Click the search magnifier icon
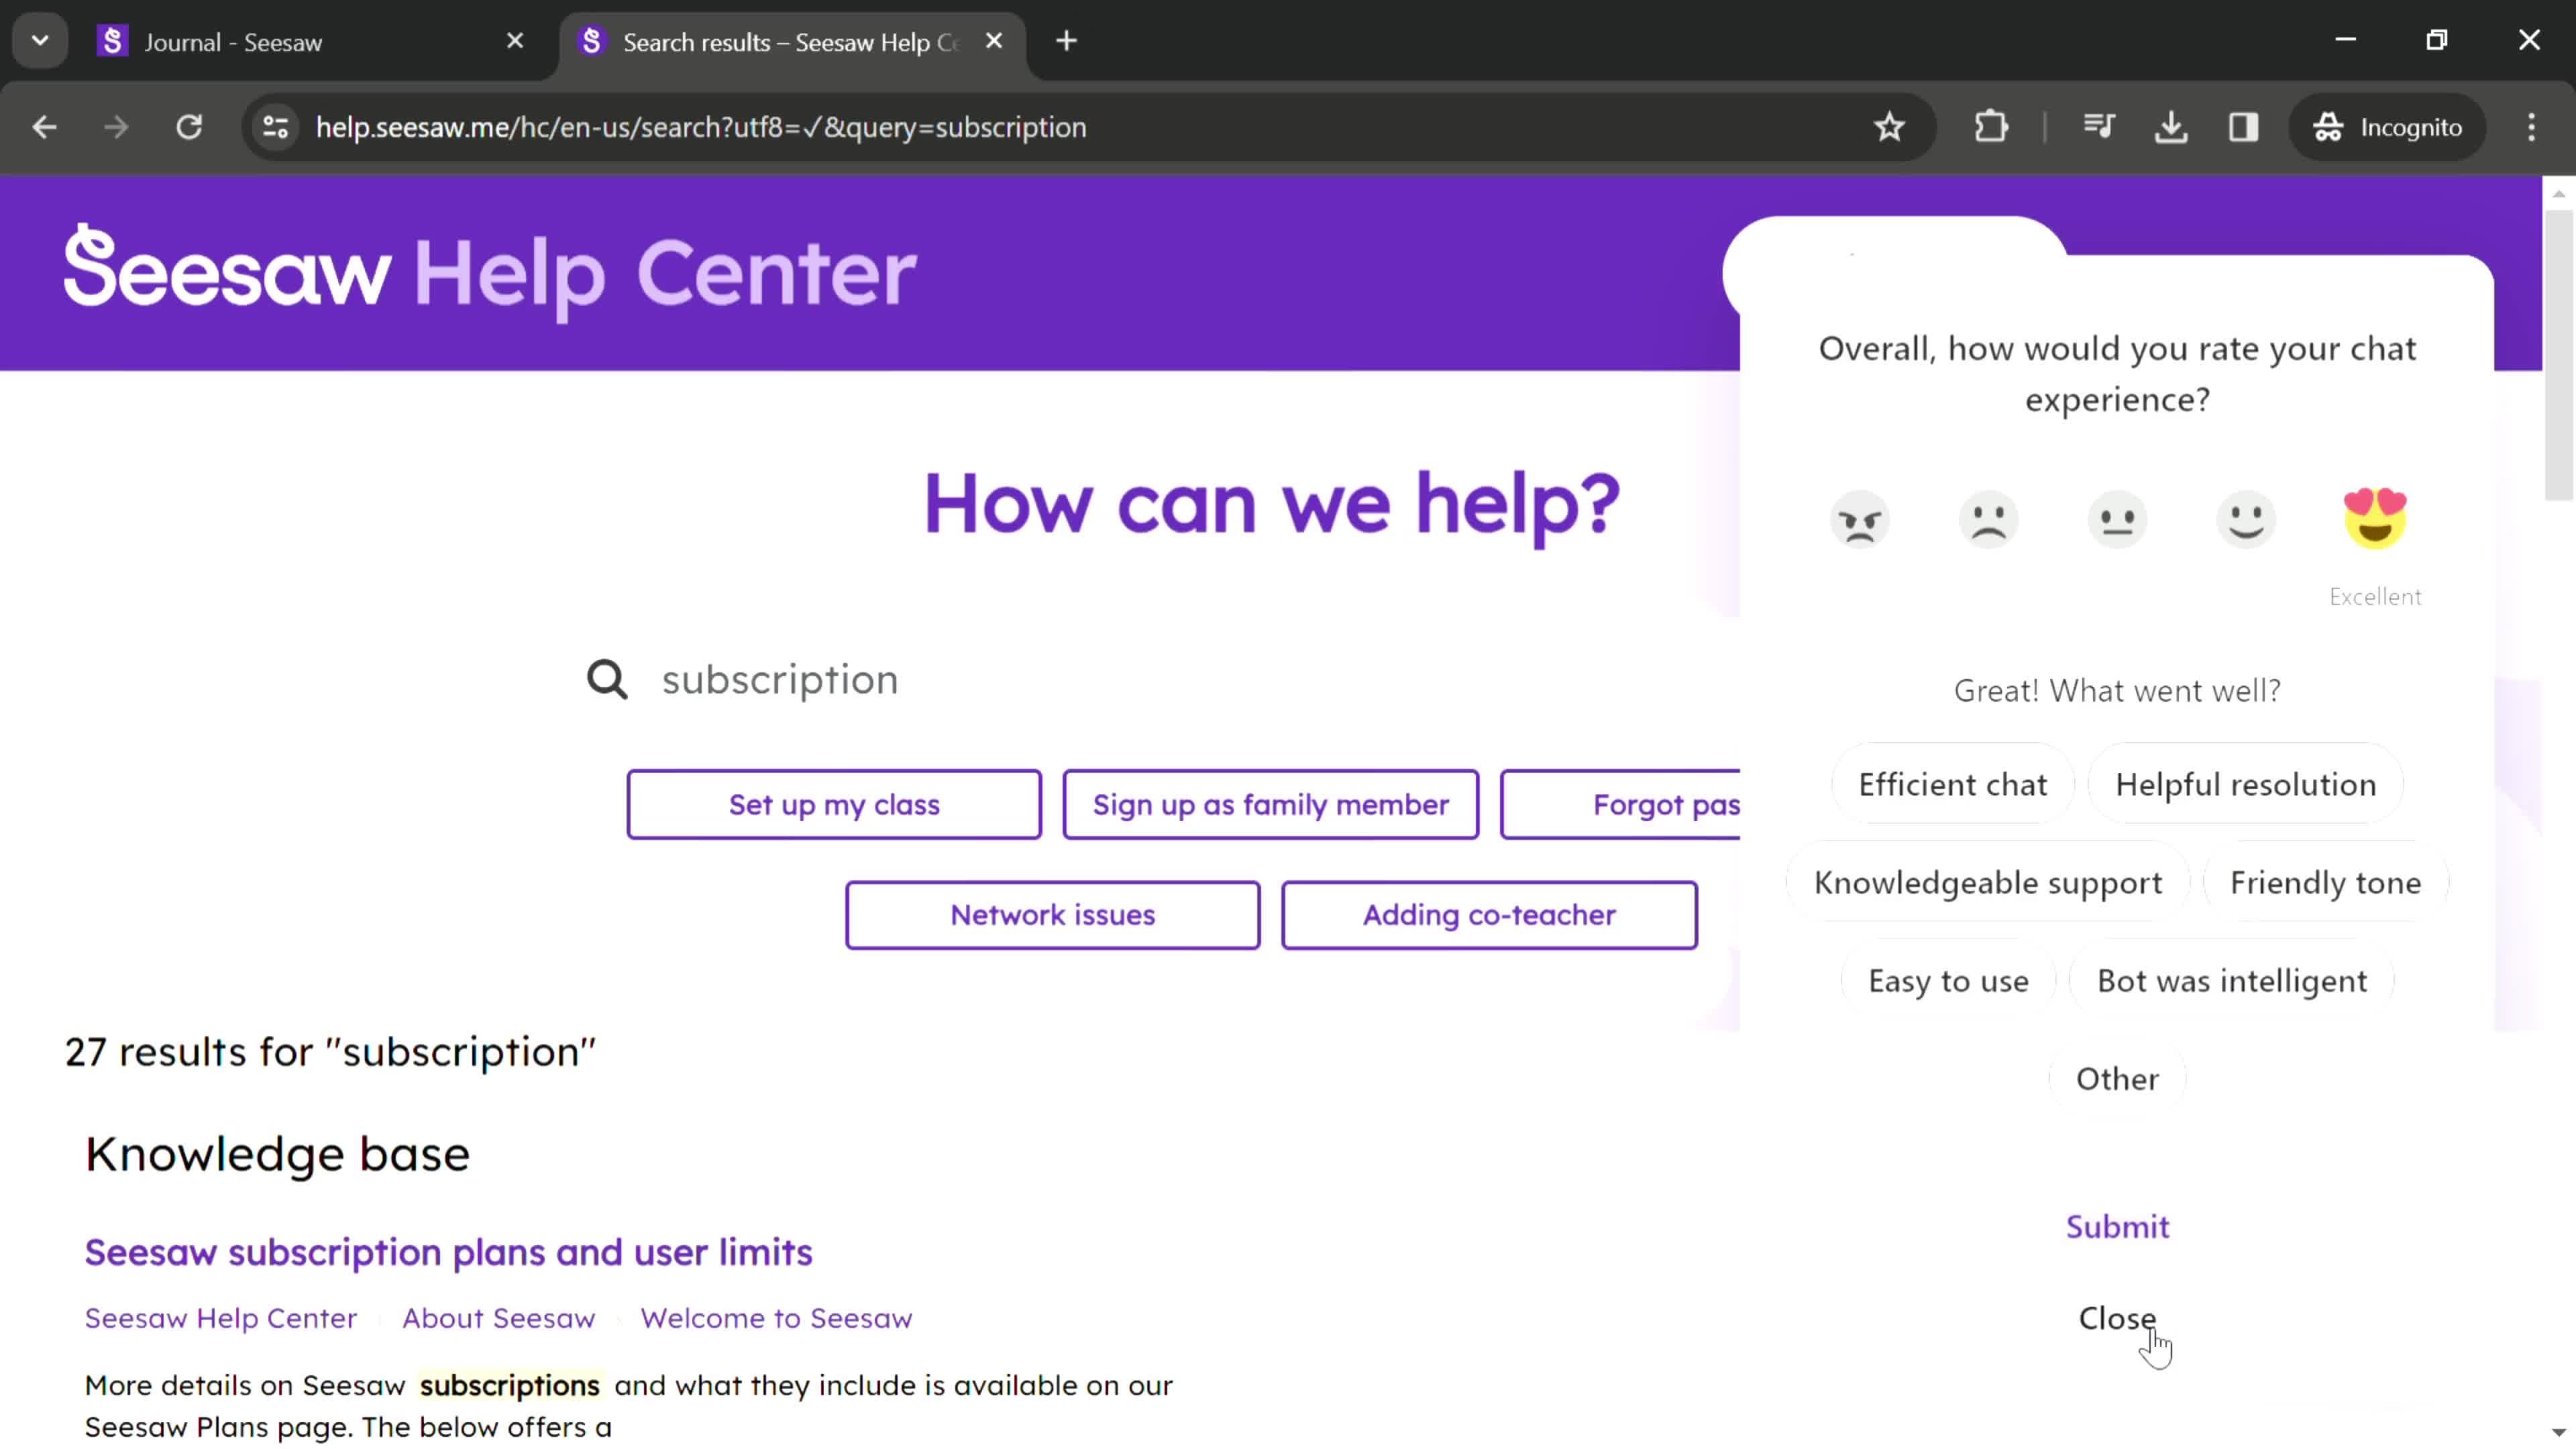This screenshot has width=2576, height=1449. point(607,680)
